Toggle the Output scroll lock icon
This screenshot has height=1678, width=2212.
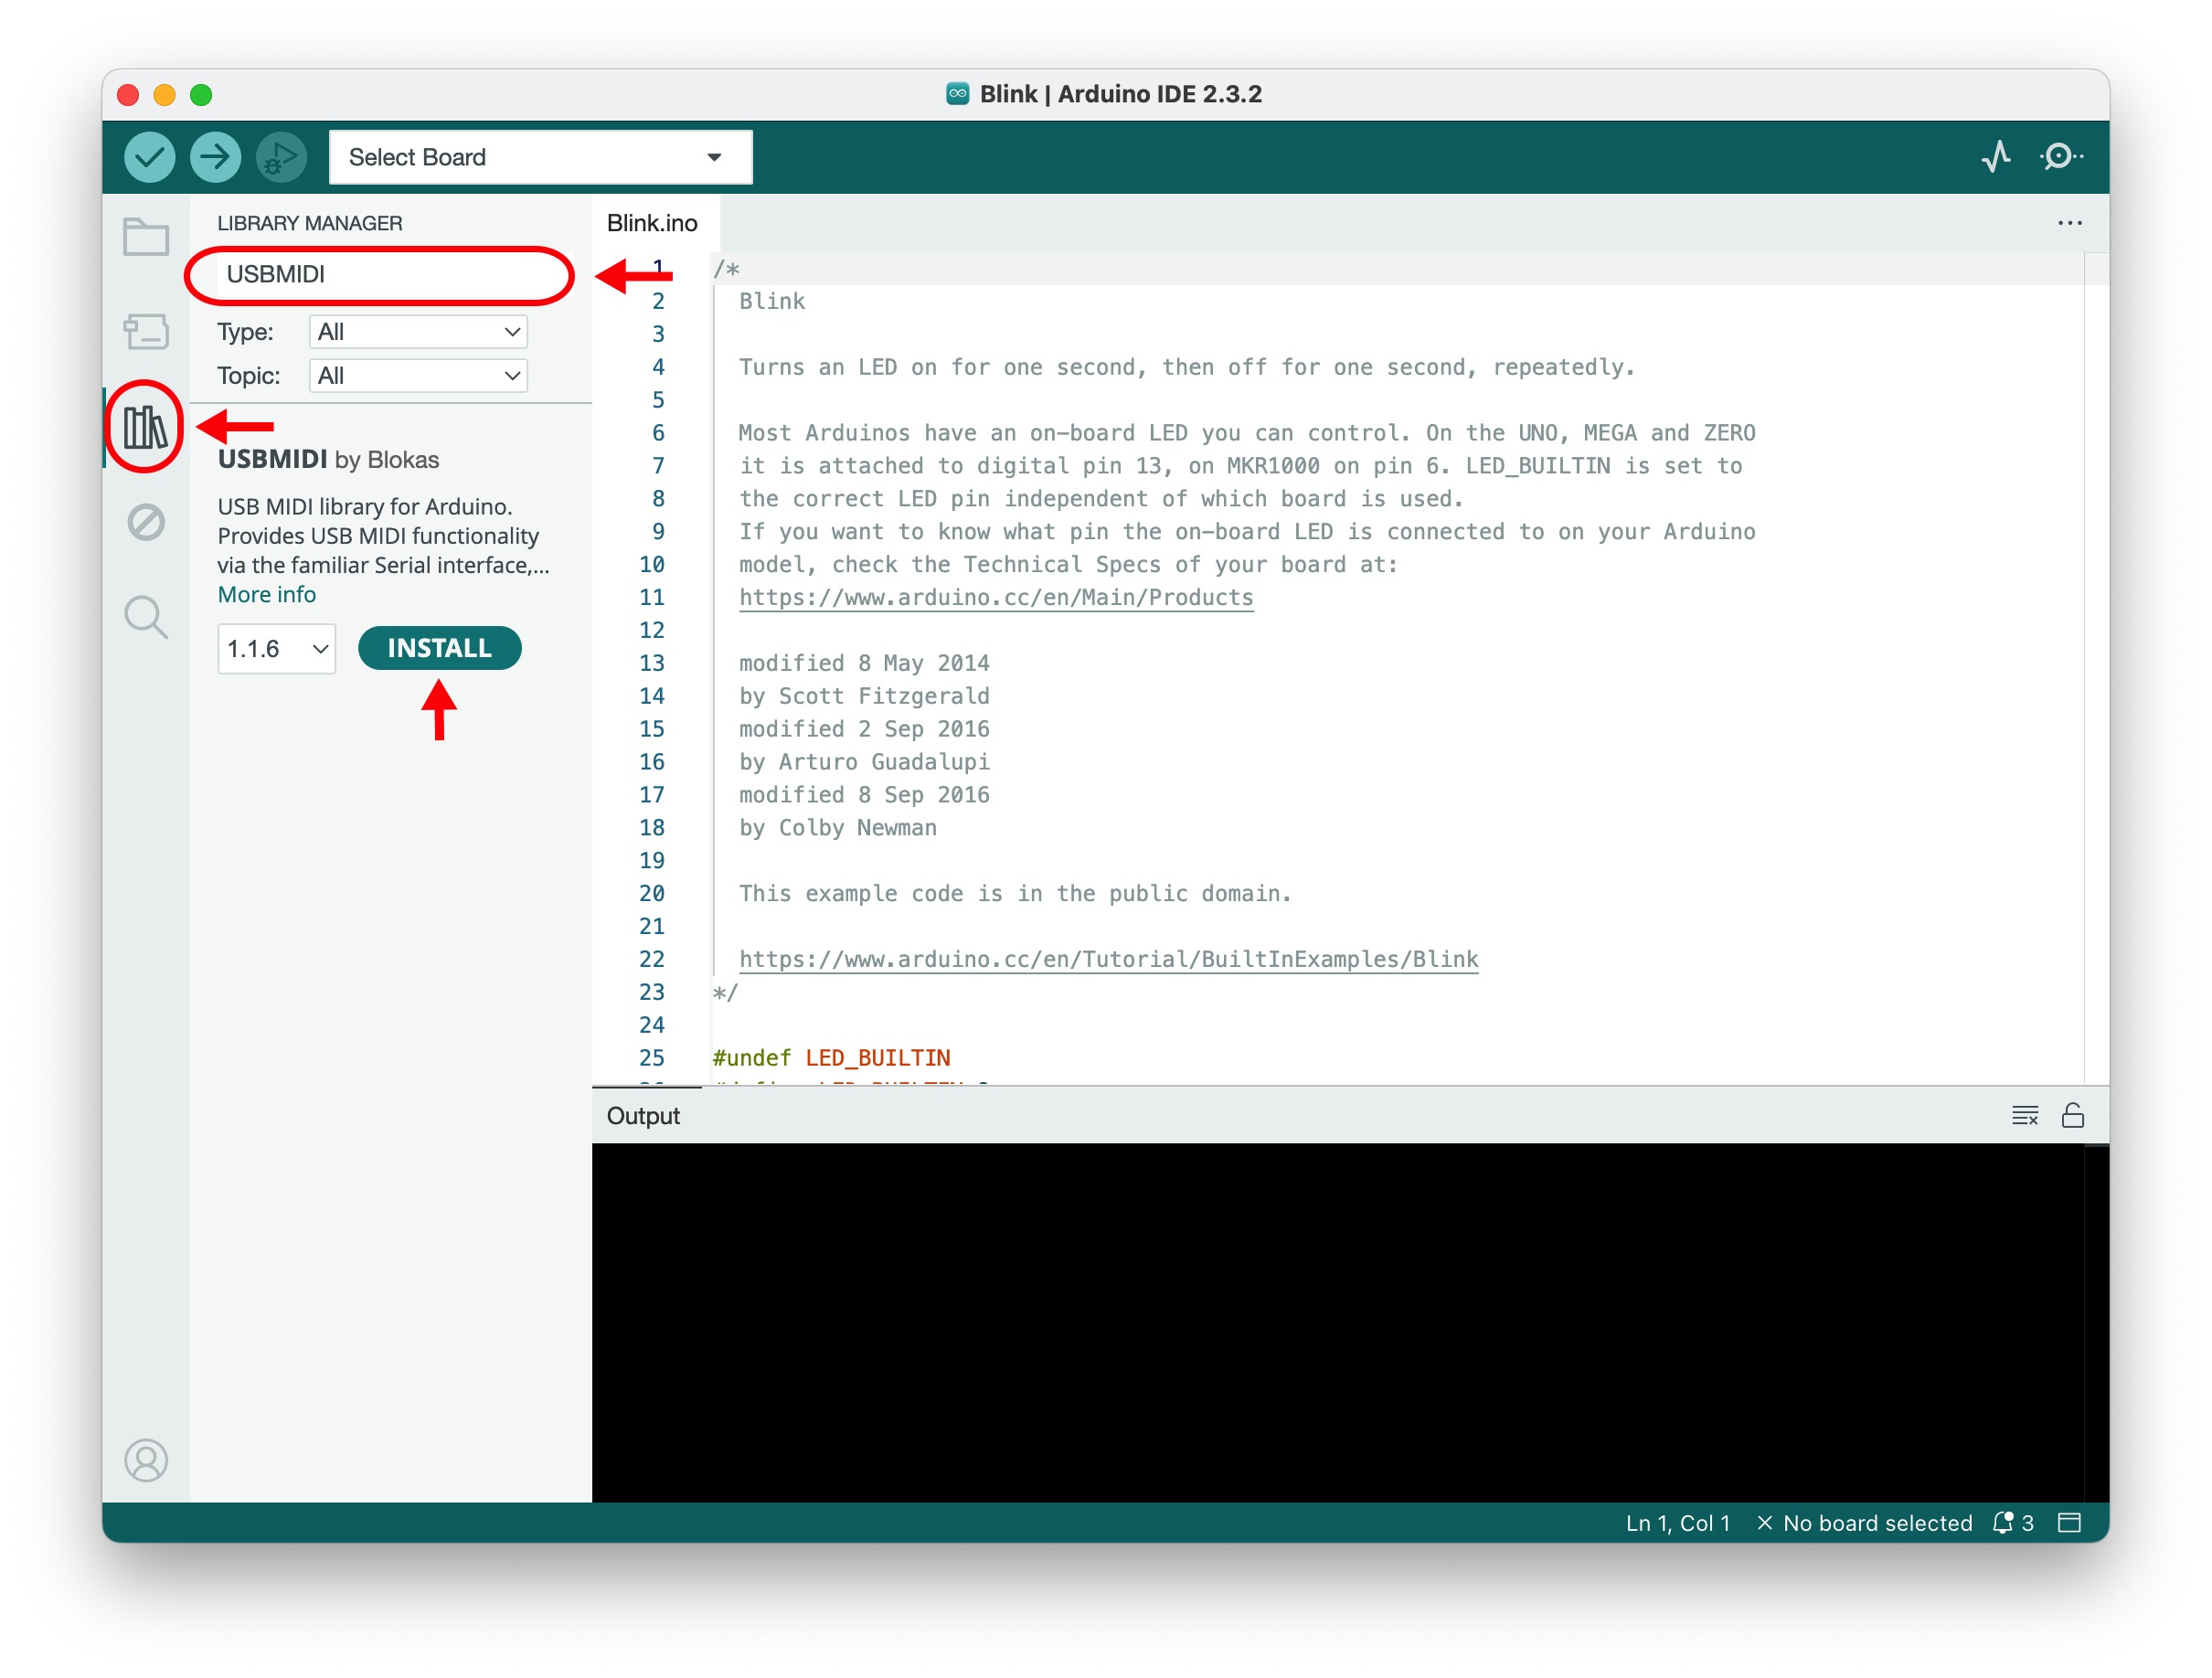coord(2073,1115)
